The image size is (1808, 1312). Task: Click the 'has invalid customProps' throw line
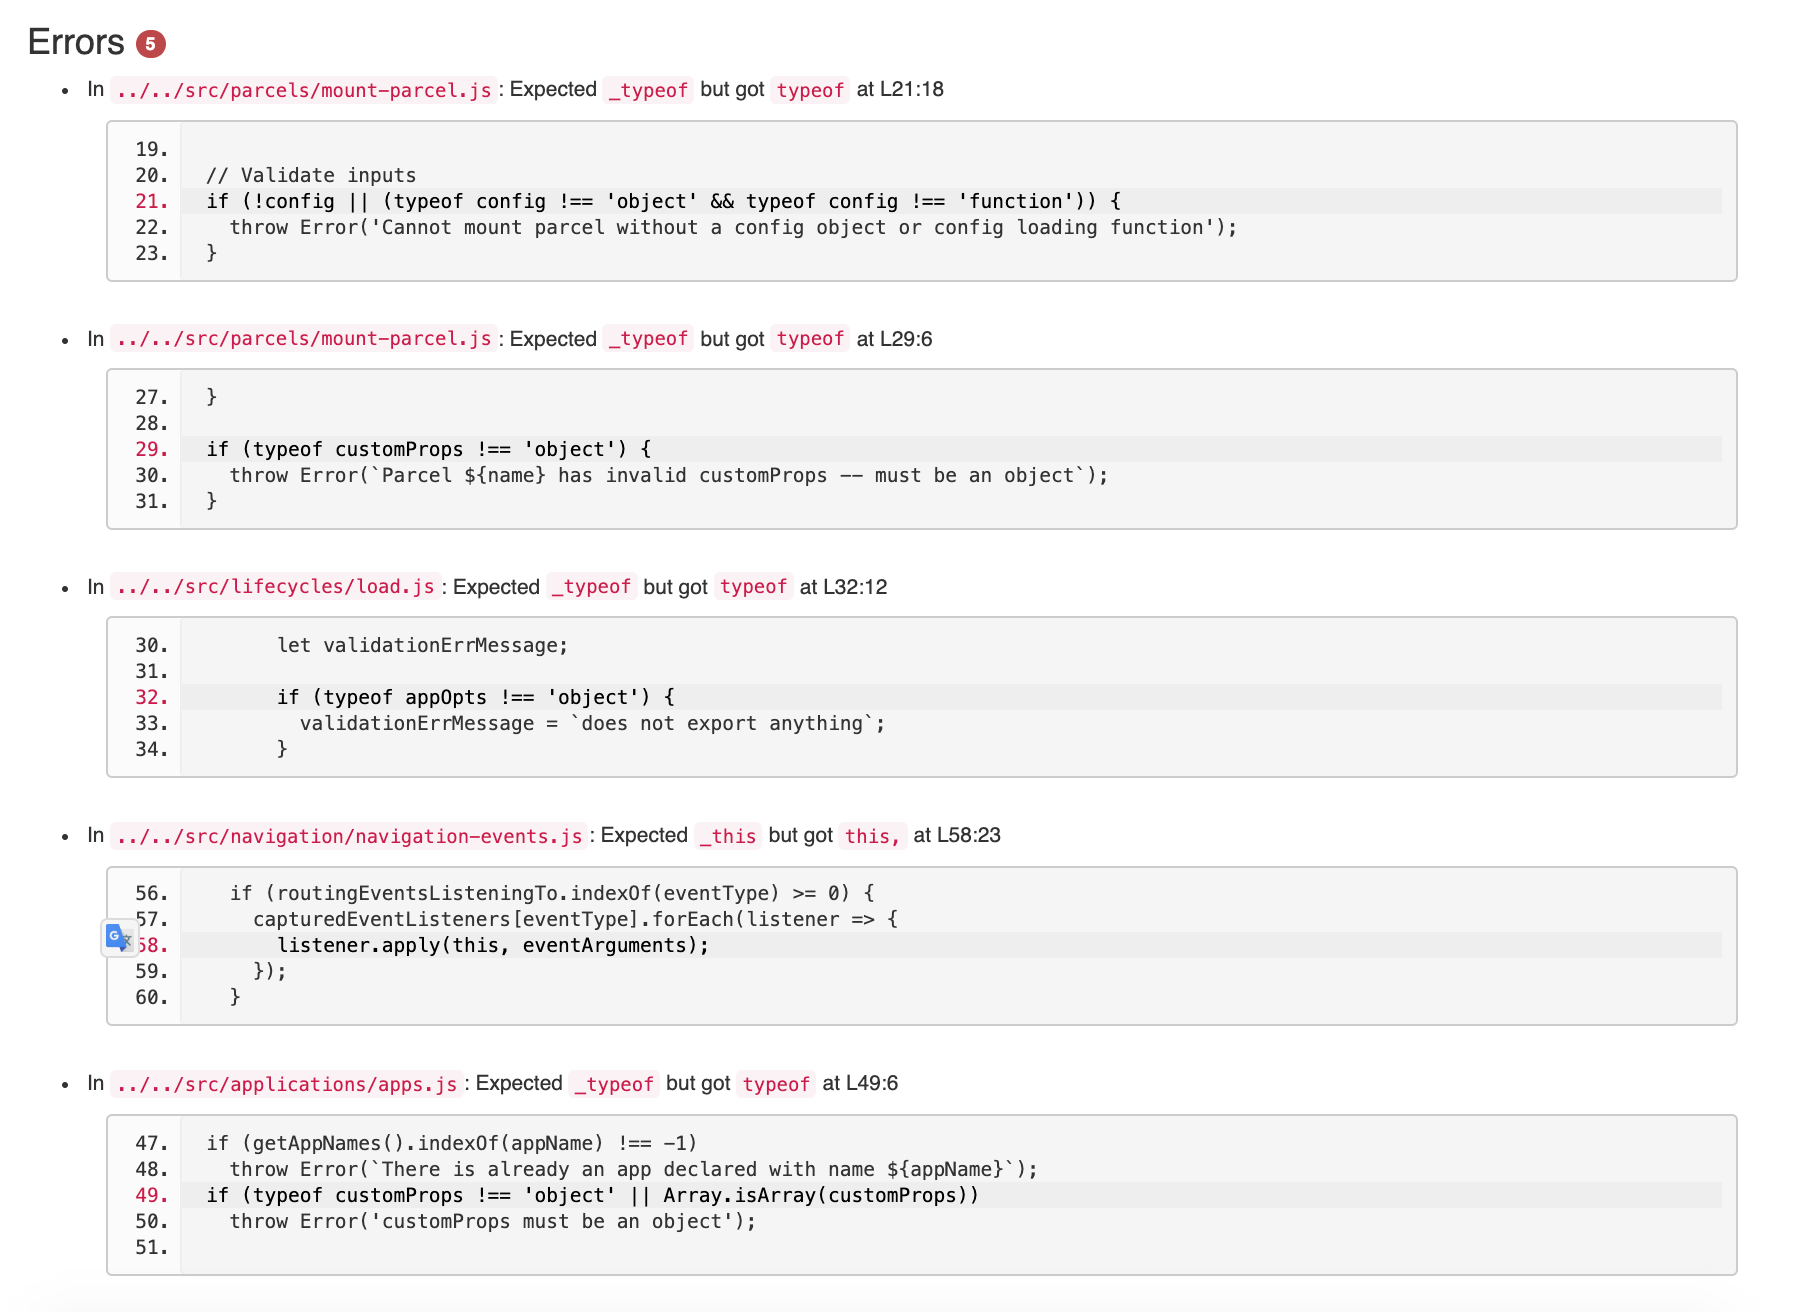tap(669, 475)
